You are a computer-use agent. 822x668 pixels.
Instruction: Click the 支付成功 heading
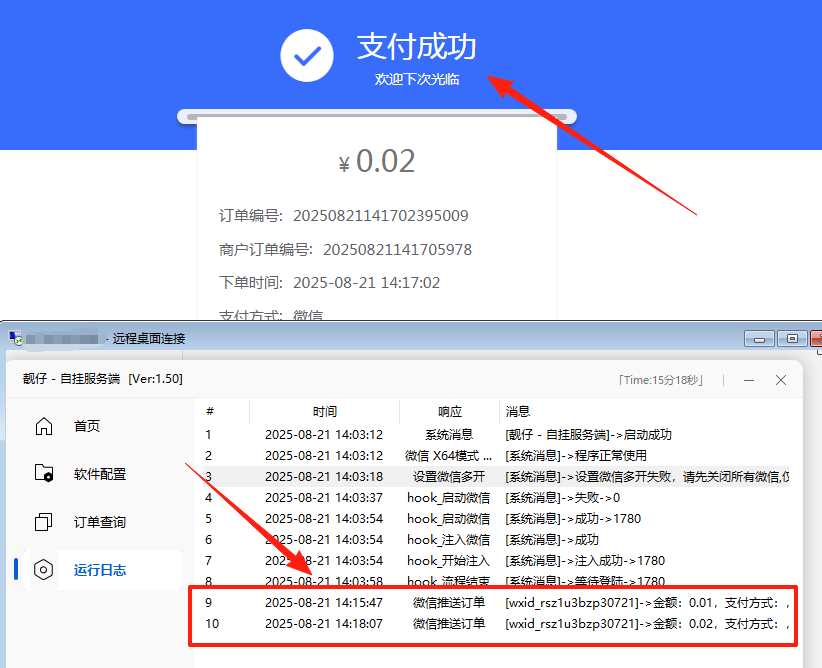tap(417, 46)
